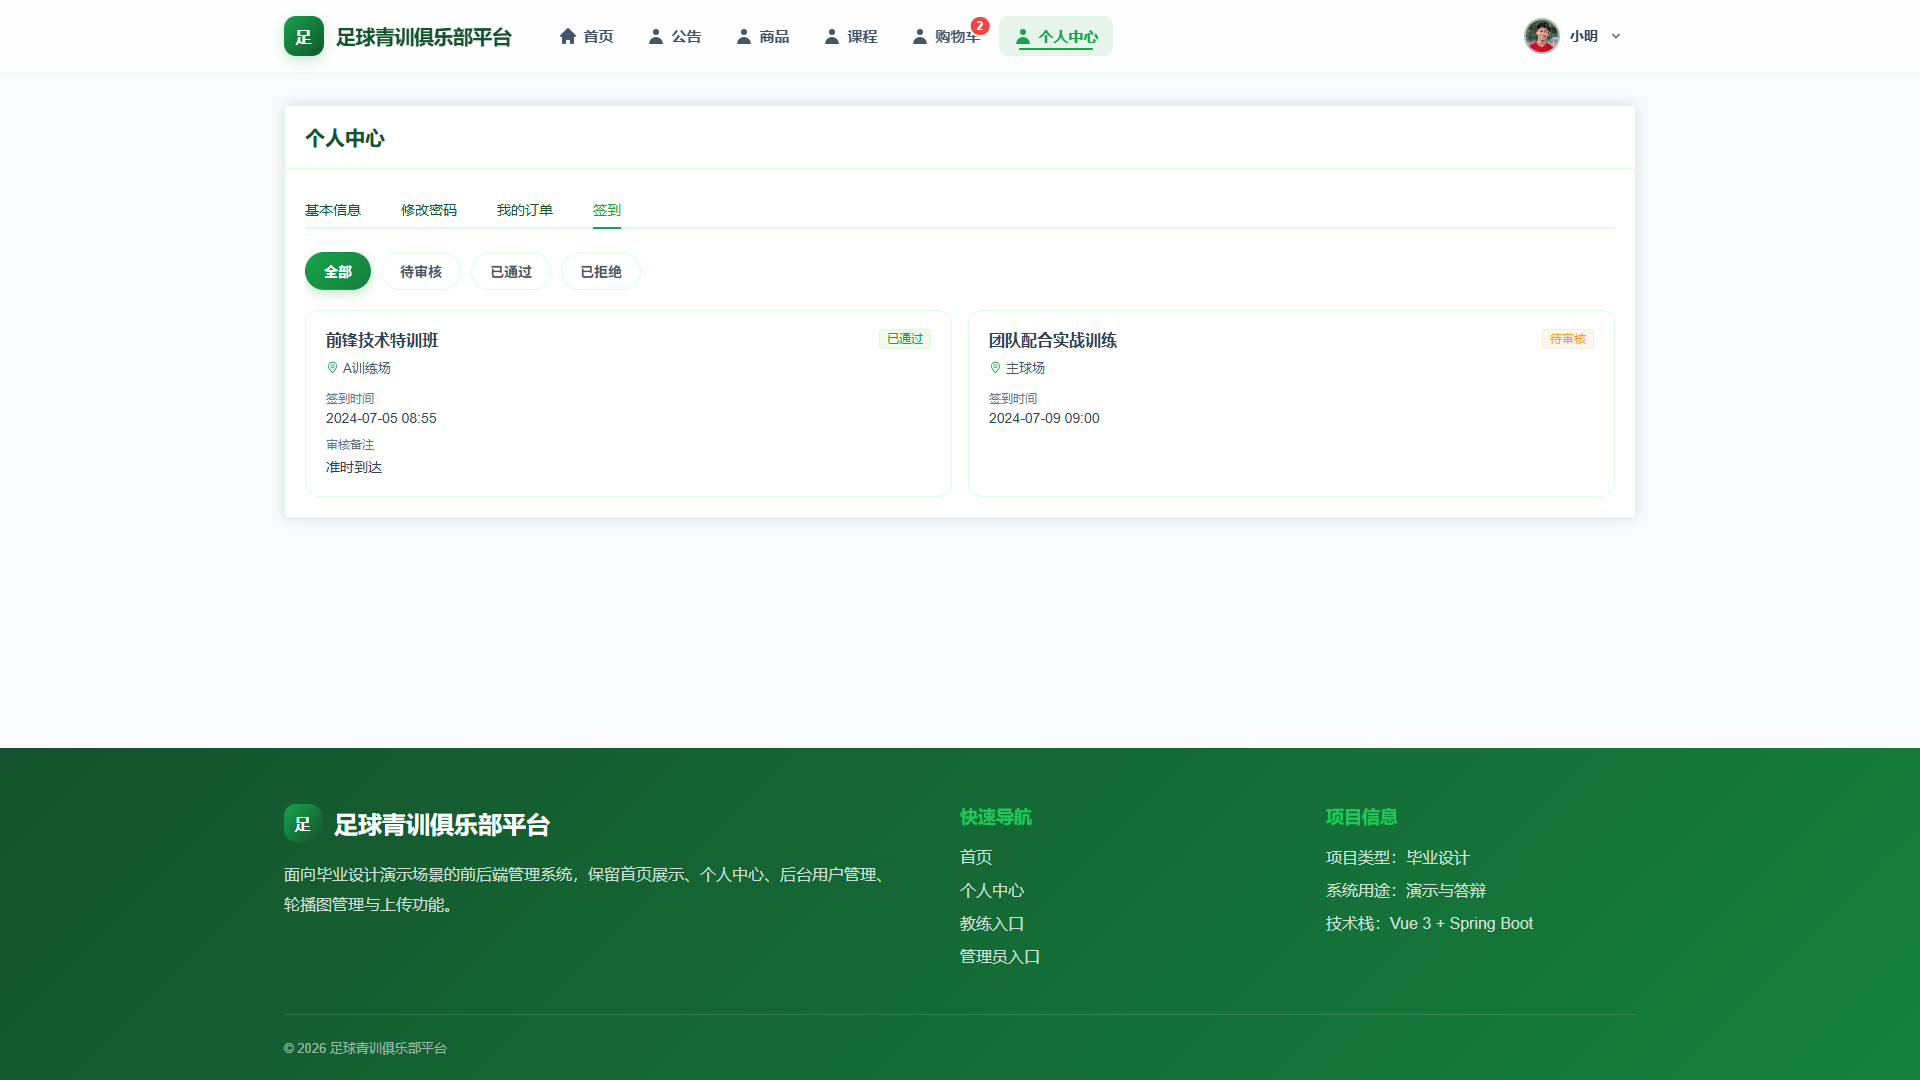Viewport: 1920px width, 1080px height.
Task: Open the 购物车 navigation item
Action: tap(945, 36)
